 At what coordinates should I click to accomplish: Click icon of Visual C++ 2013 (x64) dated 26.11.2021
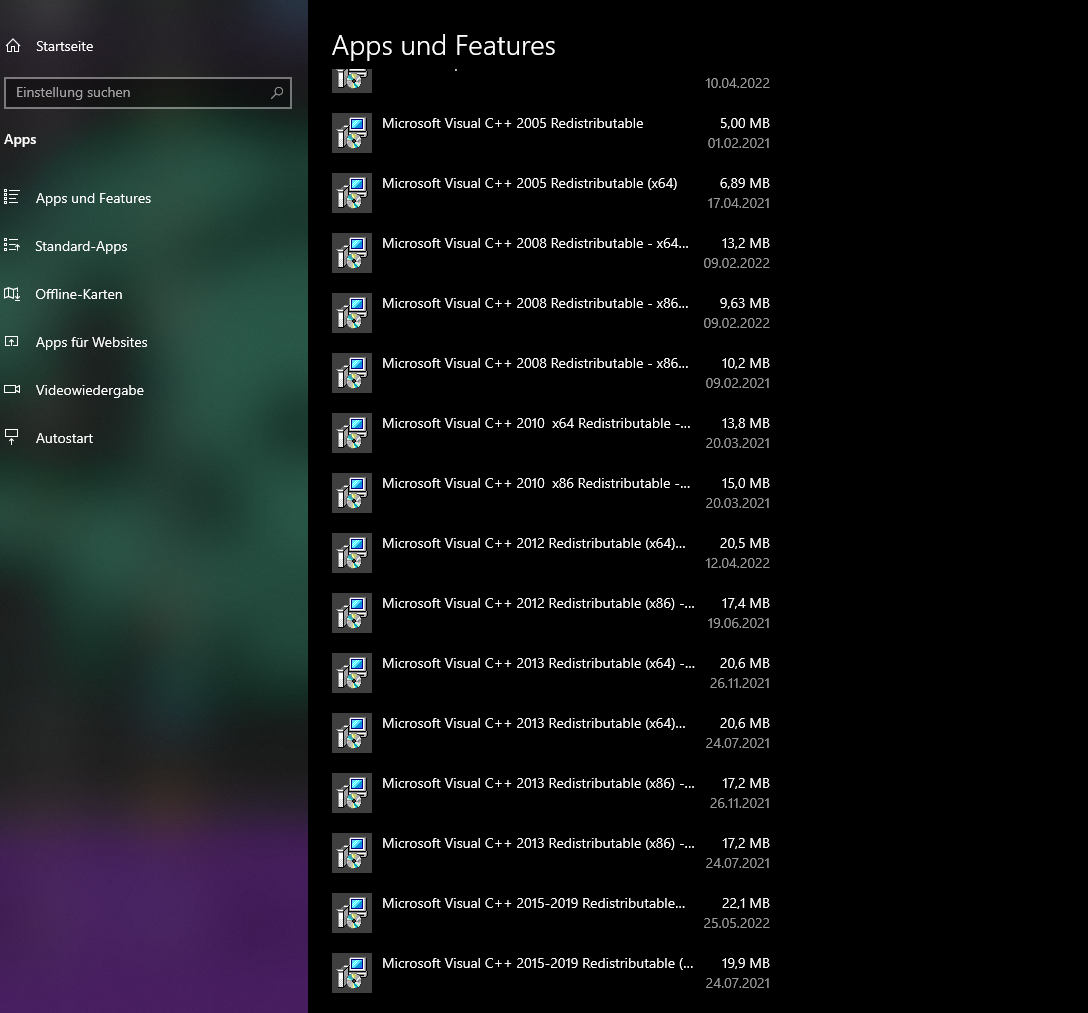point(352,673)
